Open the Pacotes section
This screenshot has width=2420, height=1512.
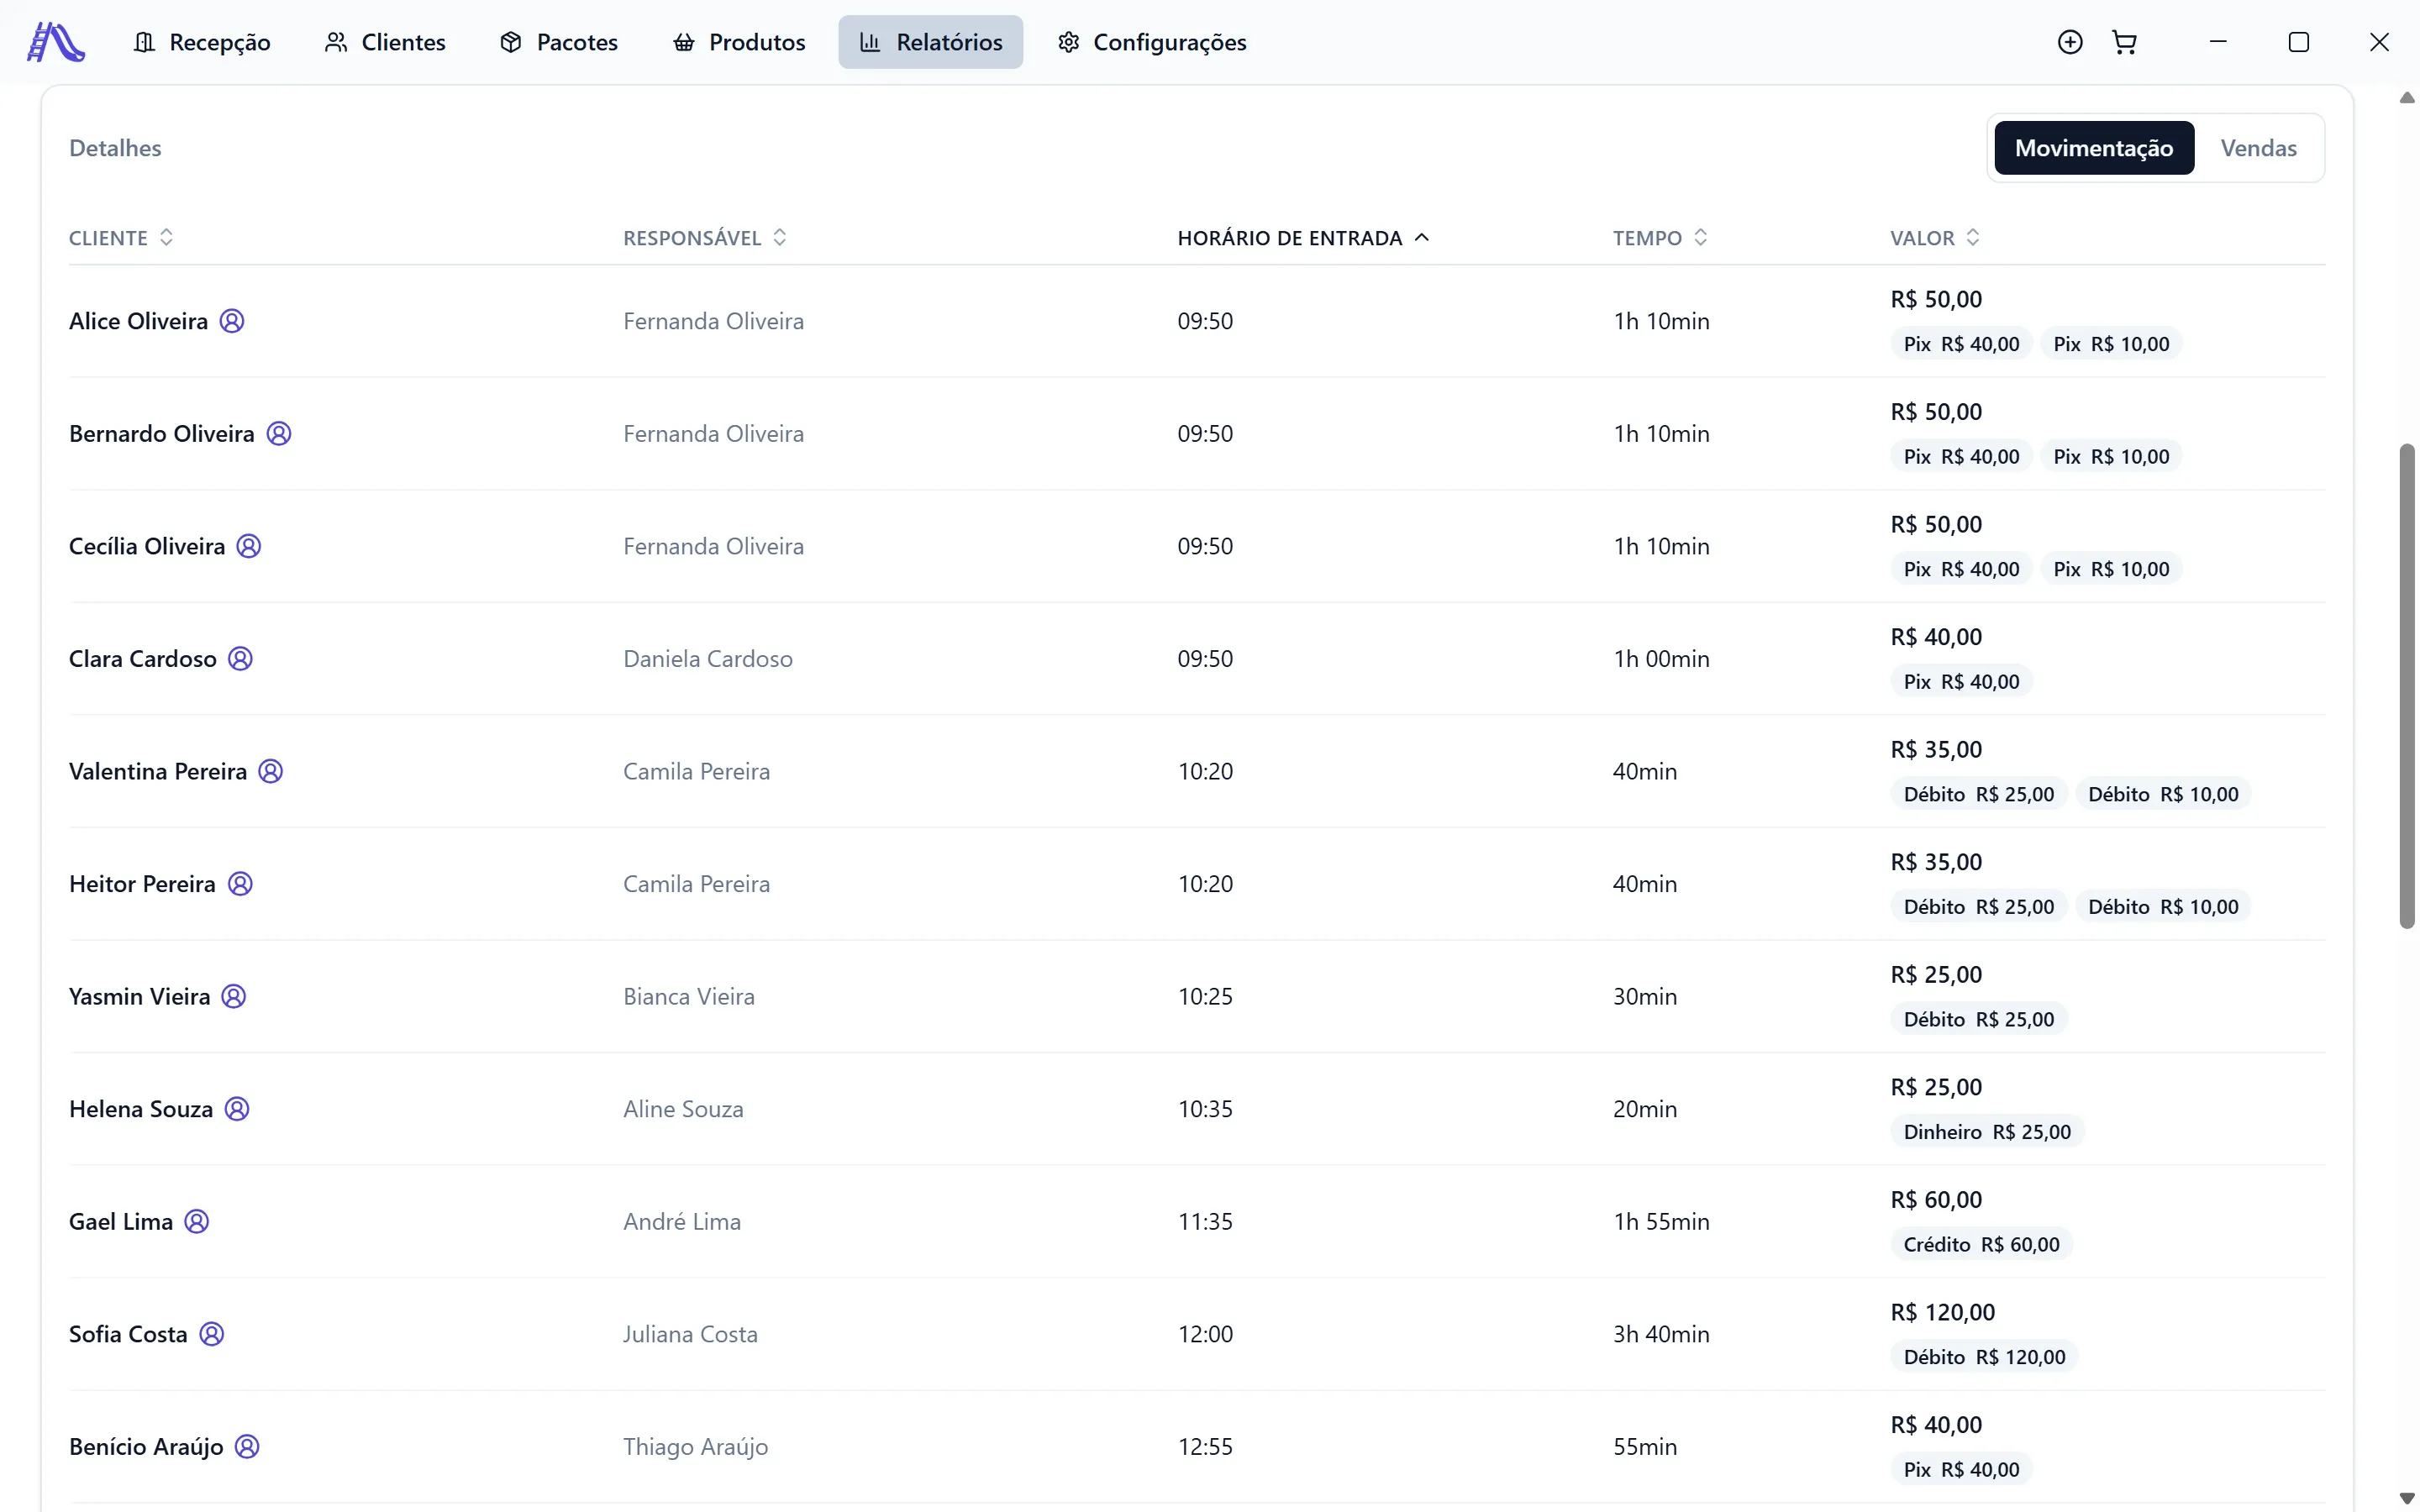coord(559,42)
